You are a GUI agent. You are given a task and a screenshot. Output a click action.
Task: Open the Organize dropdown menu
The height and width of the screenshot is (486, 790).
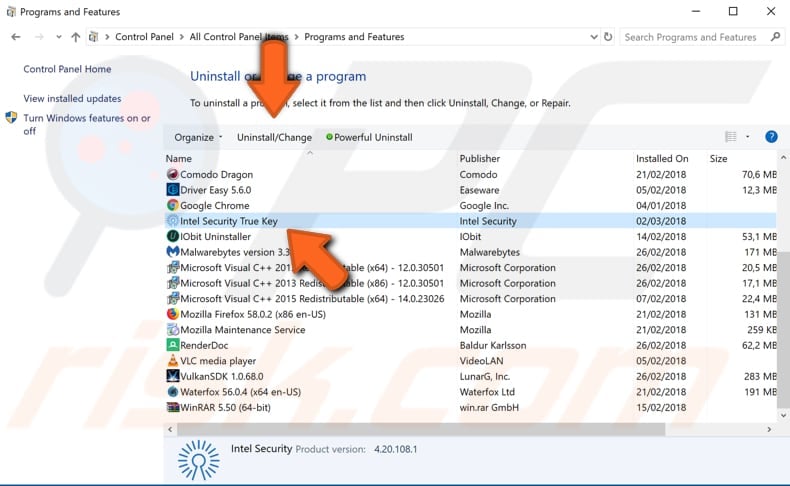click(198, 137)
